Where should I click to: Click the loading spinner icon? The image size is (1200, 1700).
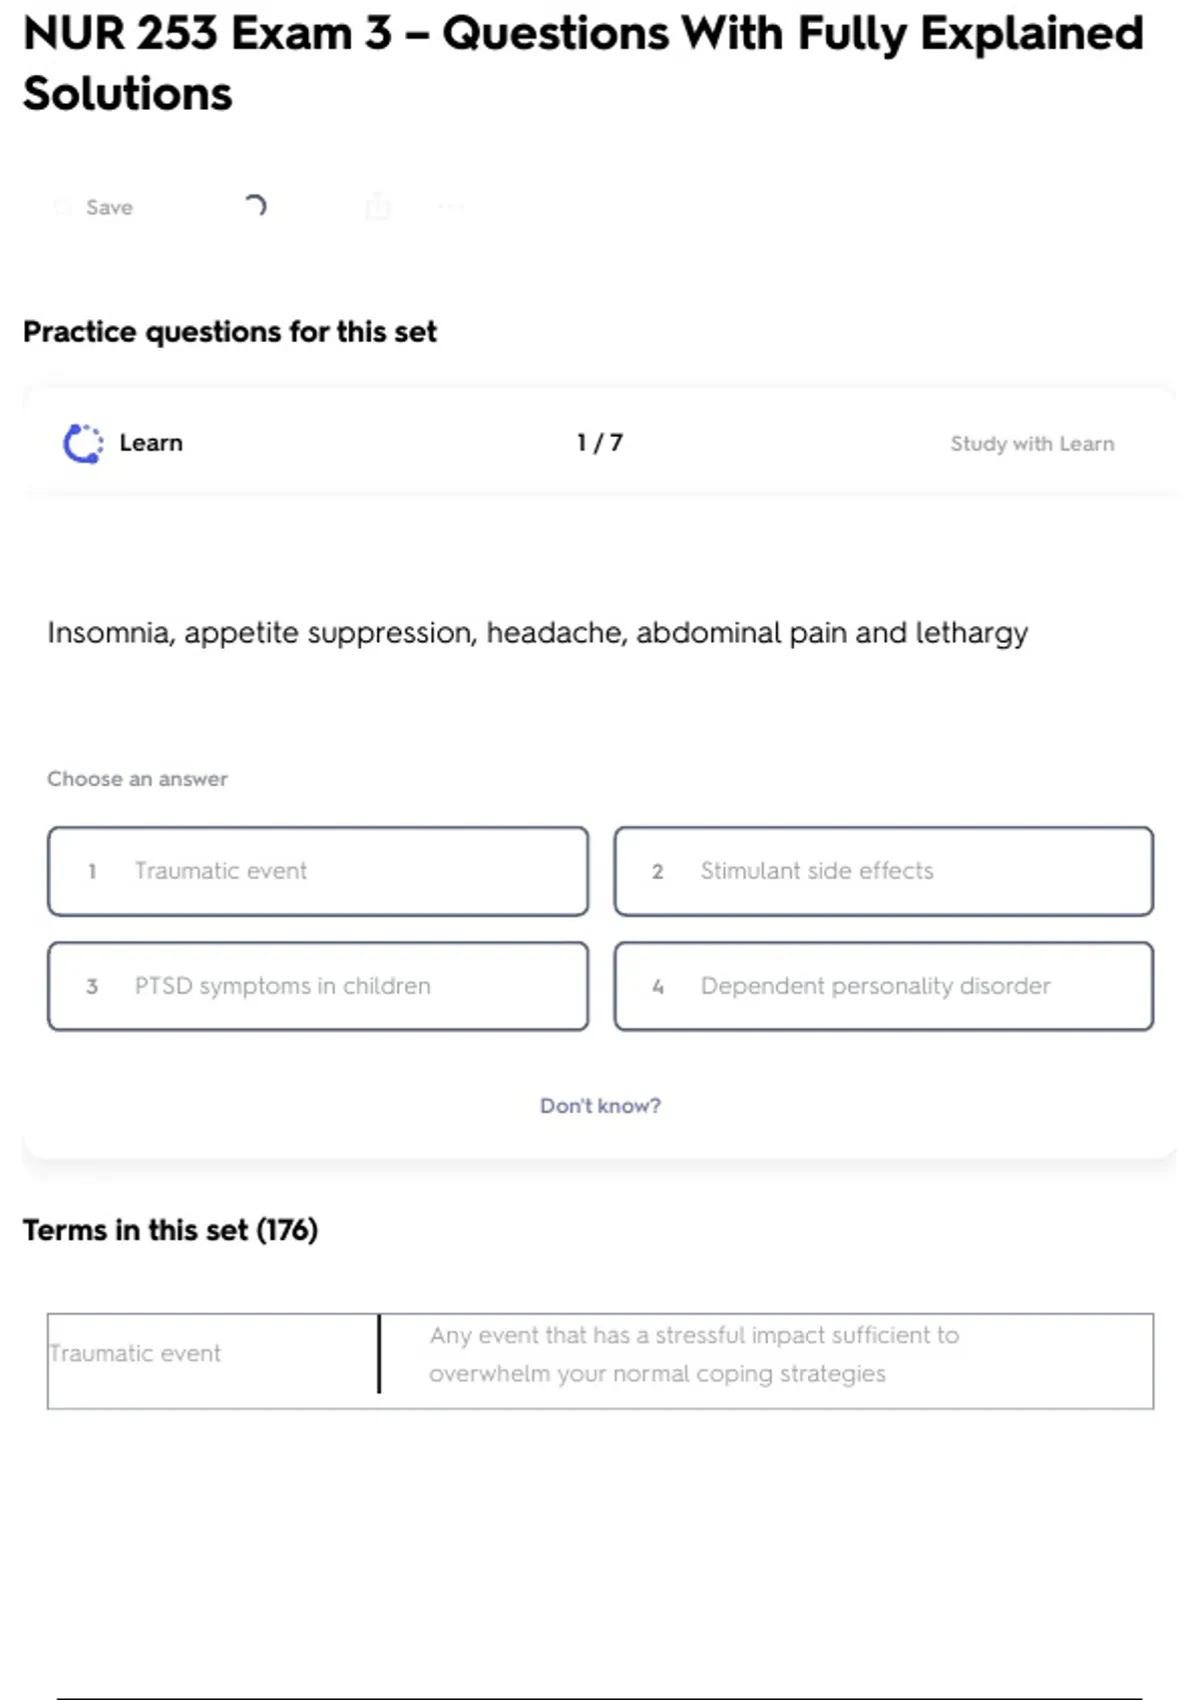tap(255, 206)
